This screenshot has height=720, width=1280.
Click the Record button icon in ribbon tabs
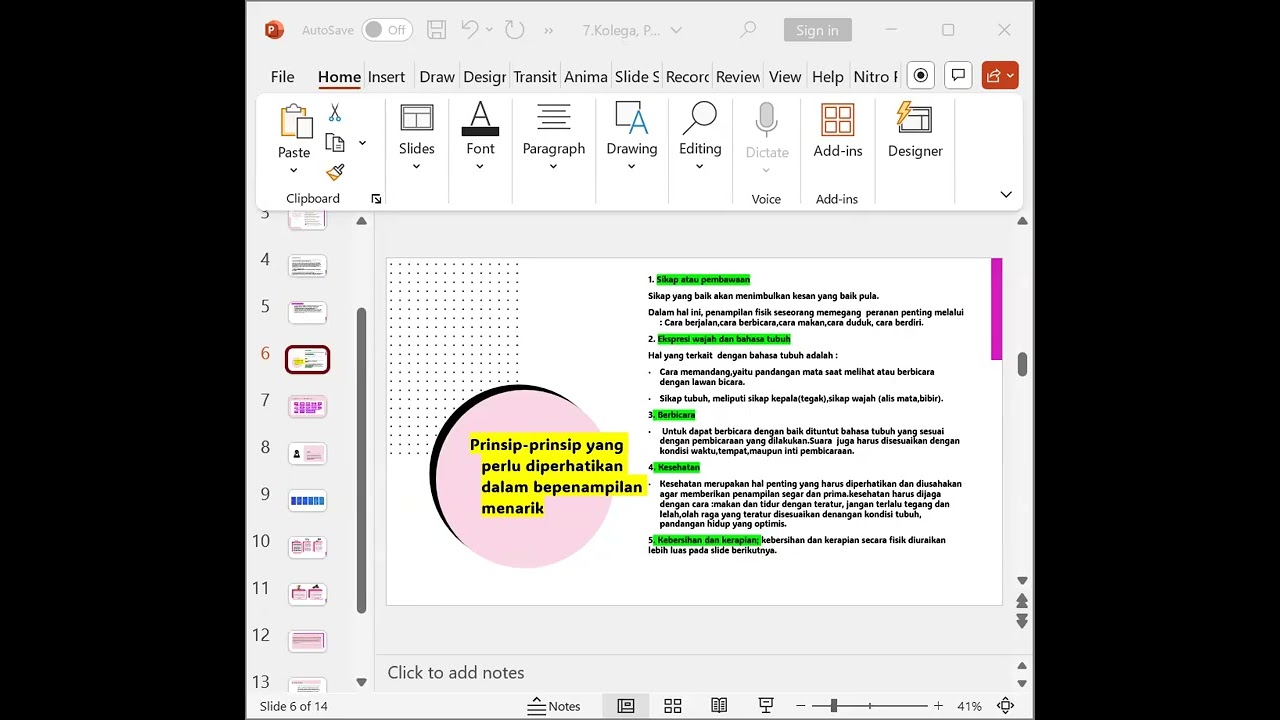coord(921,75)
